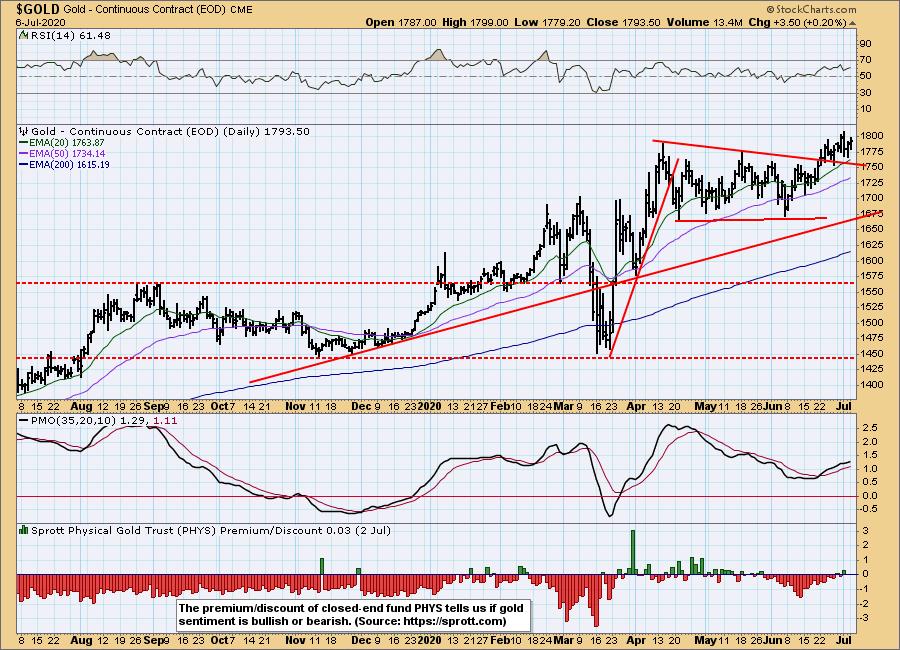This screenshot has height=650, width=900.
Task: Click the 'Gold - Continuous Contract (EOD) CME' header text
Action: (x=158, y=10)
